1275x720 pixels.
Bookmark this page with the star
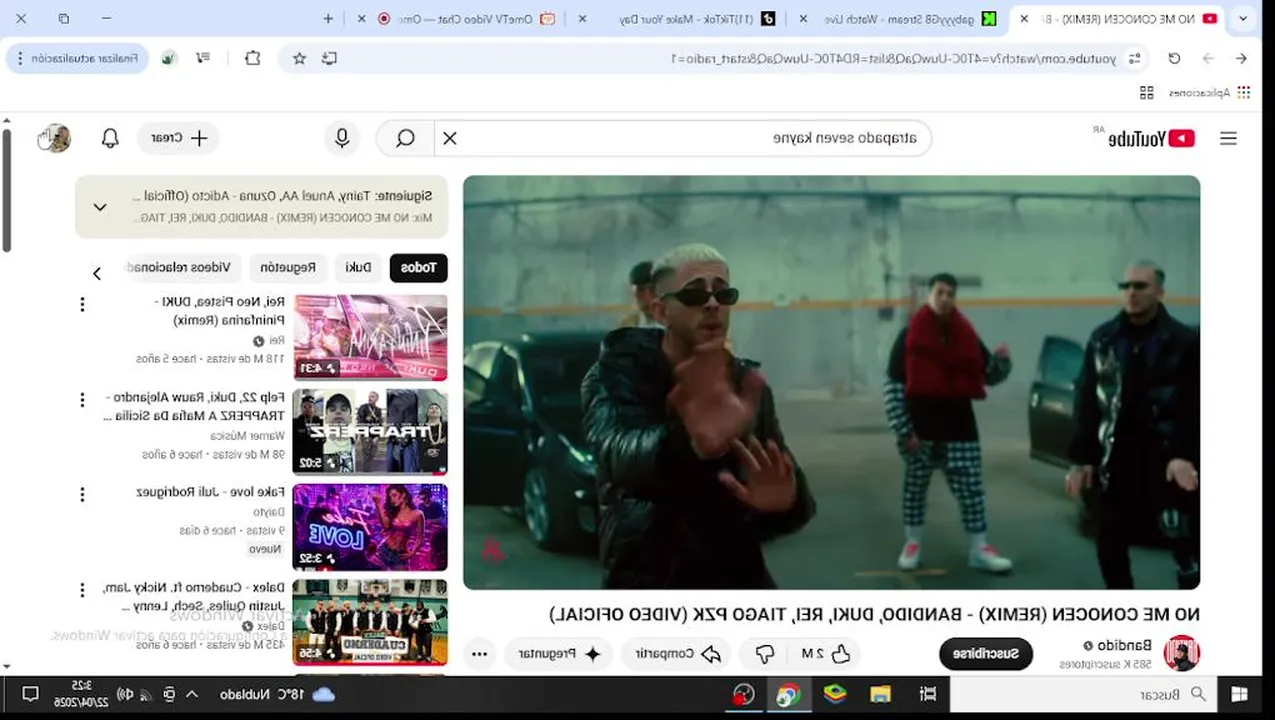click(x=299, y=59)
